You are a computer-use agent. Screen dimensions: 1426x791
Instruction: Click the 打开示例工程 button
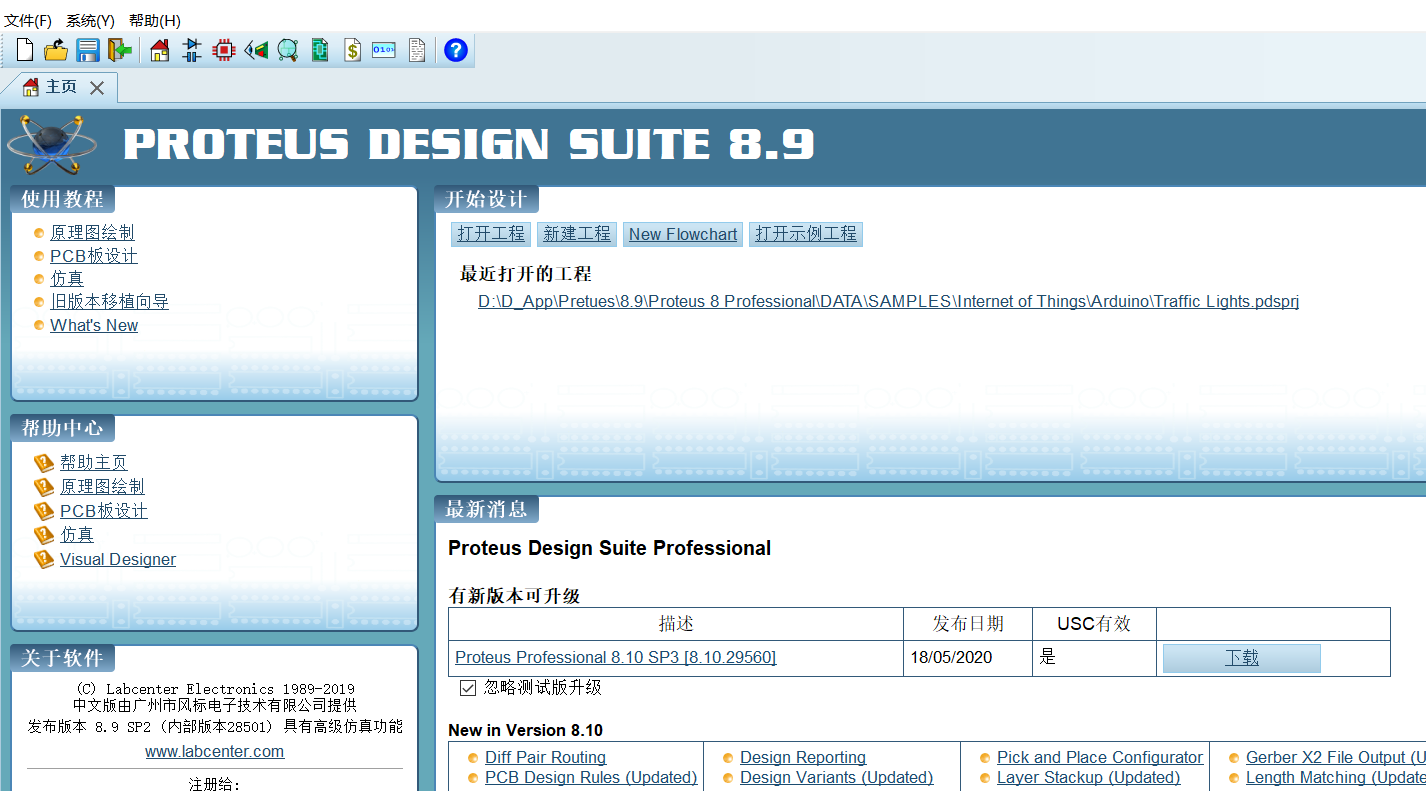tap(806, 234)
